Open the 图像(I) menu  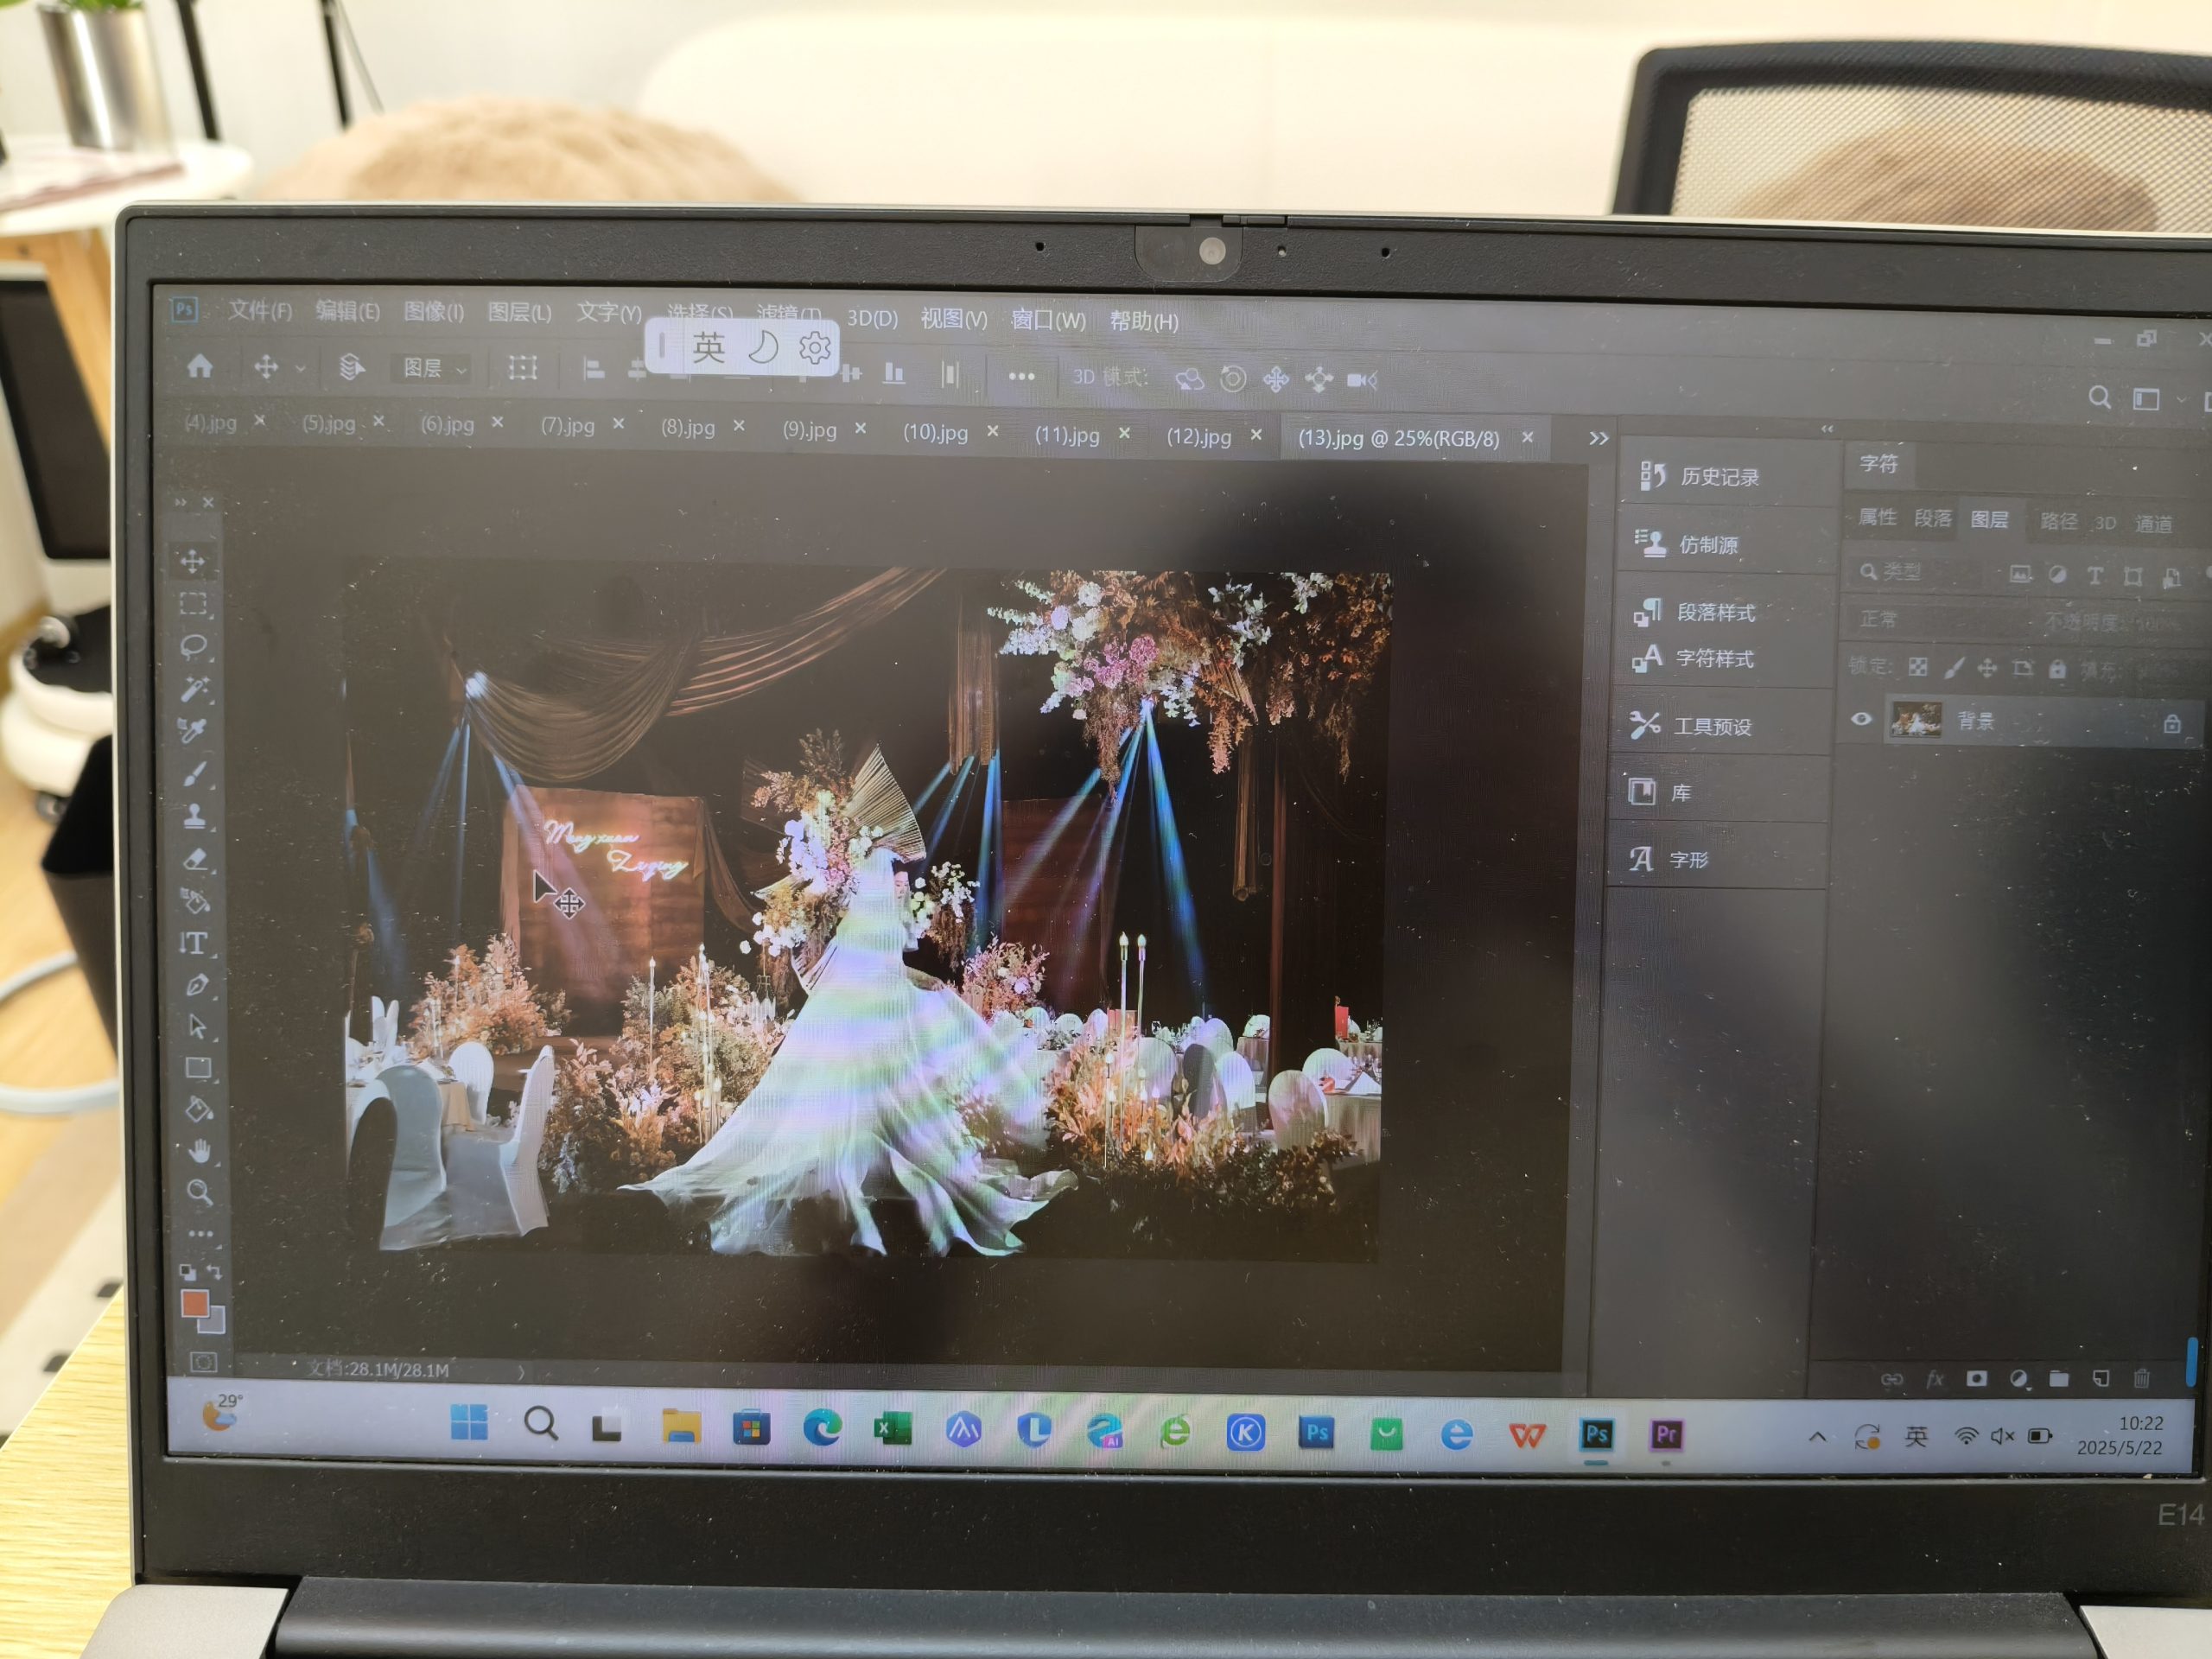coord(433,311)
